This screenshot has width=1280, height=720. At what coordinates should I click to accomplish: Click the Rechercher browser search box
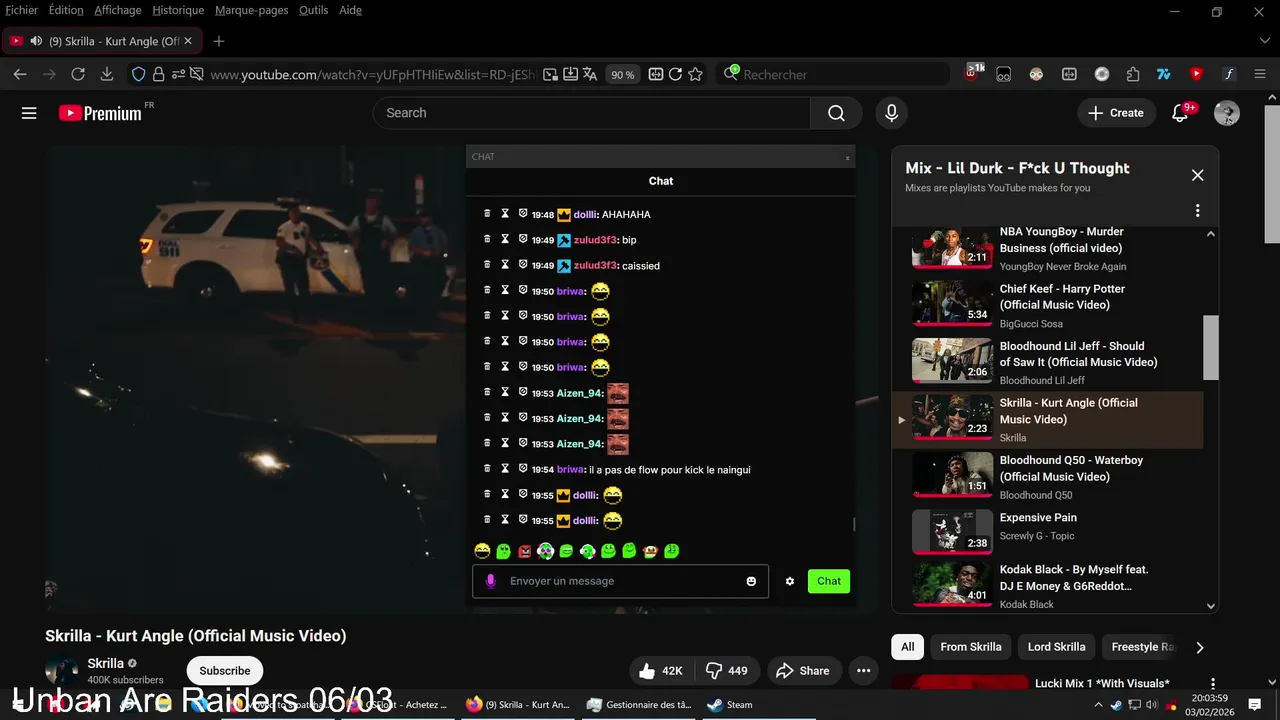(x=832, y=74)
